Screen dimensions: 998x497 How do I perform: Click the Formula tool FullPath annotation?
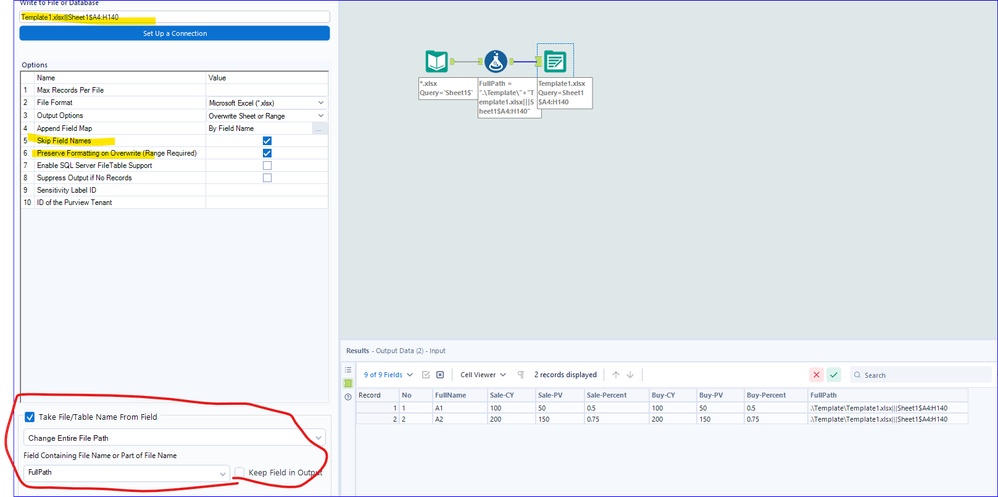coord(510,97)
